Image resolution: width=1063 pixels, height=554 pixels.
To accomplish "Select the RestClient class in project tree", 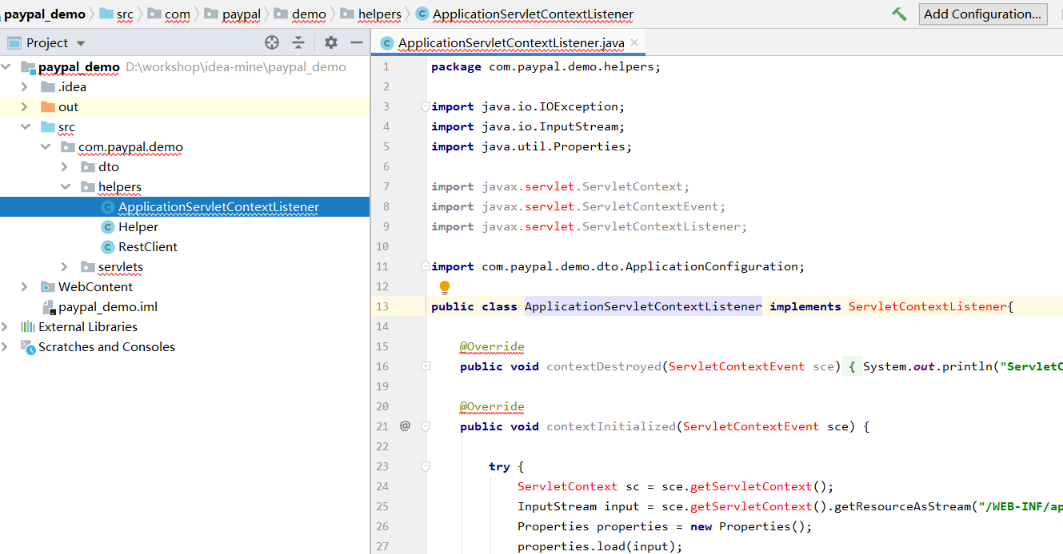I will pyautogui.click(x=147, y=247).
